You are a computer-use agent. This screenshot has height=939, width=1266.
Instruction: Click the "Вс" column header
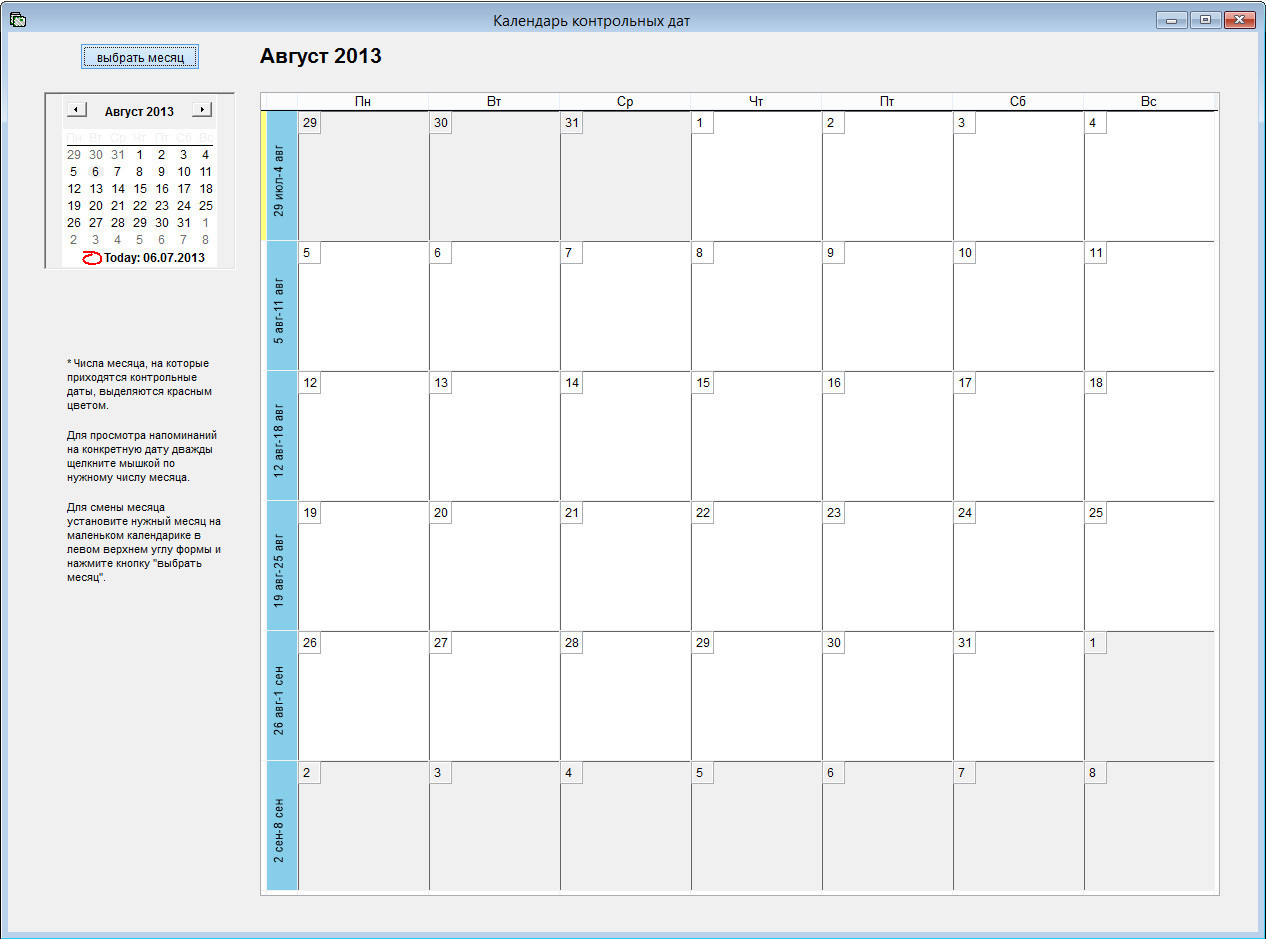[1149, 102]
